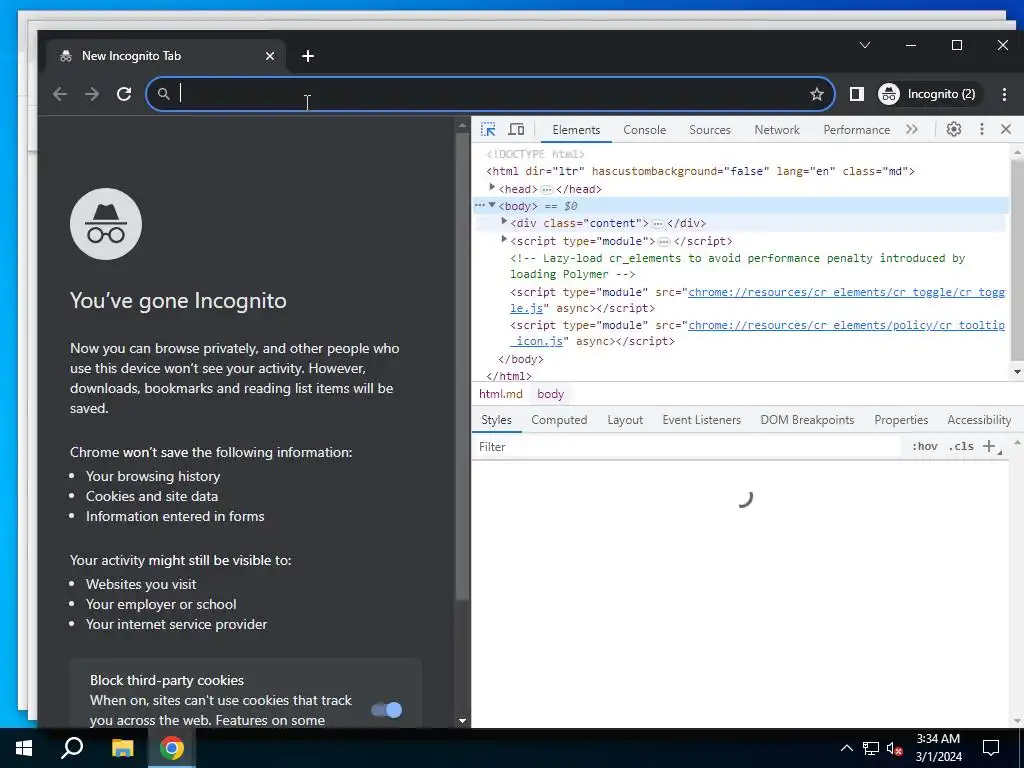Click the Incognito (2) profile button

[929, 94]
